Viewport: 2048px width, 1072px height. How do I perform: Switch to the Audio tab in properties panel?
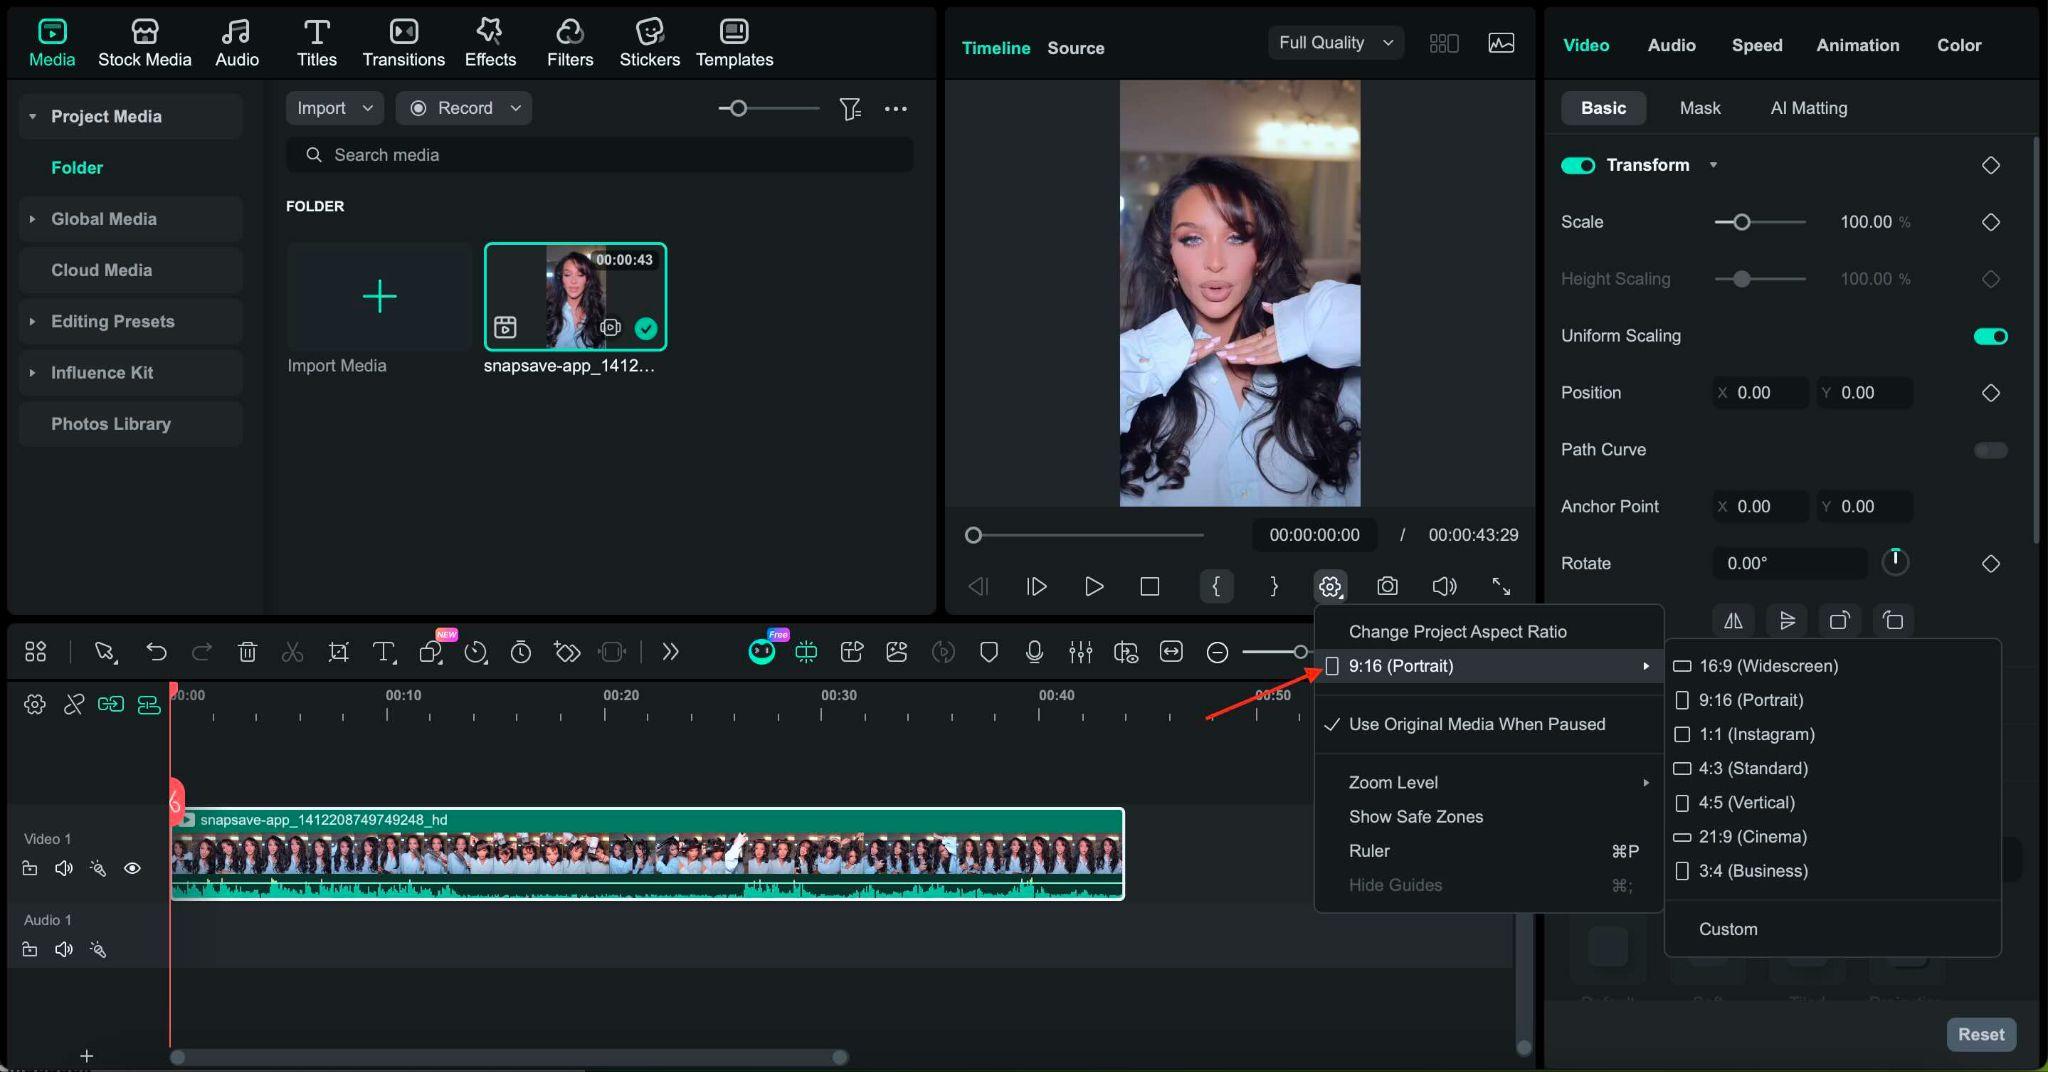[1670, 45]
